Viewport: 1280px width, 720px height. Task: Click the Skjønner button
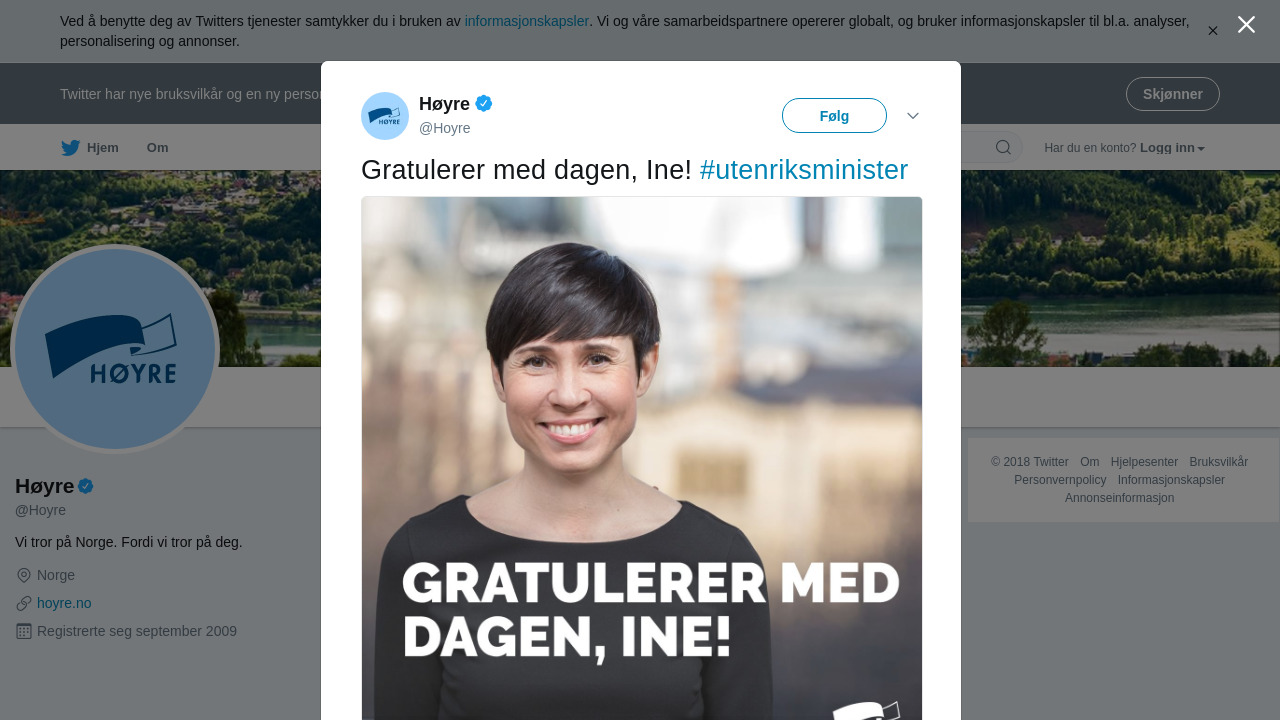point(1173,94)
